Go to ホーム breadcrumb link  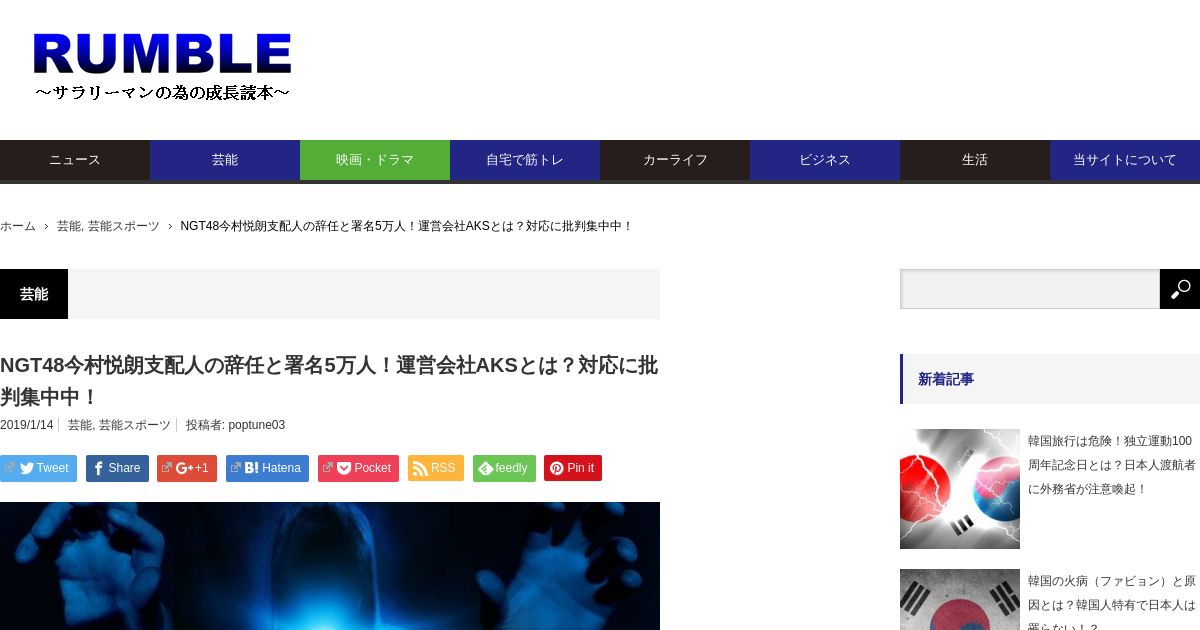point(18,226)
